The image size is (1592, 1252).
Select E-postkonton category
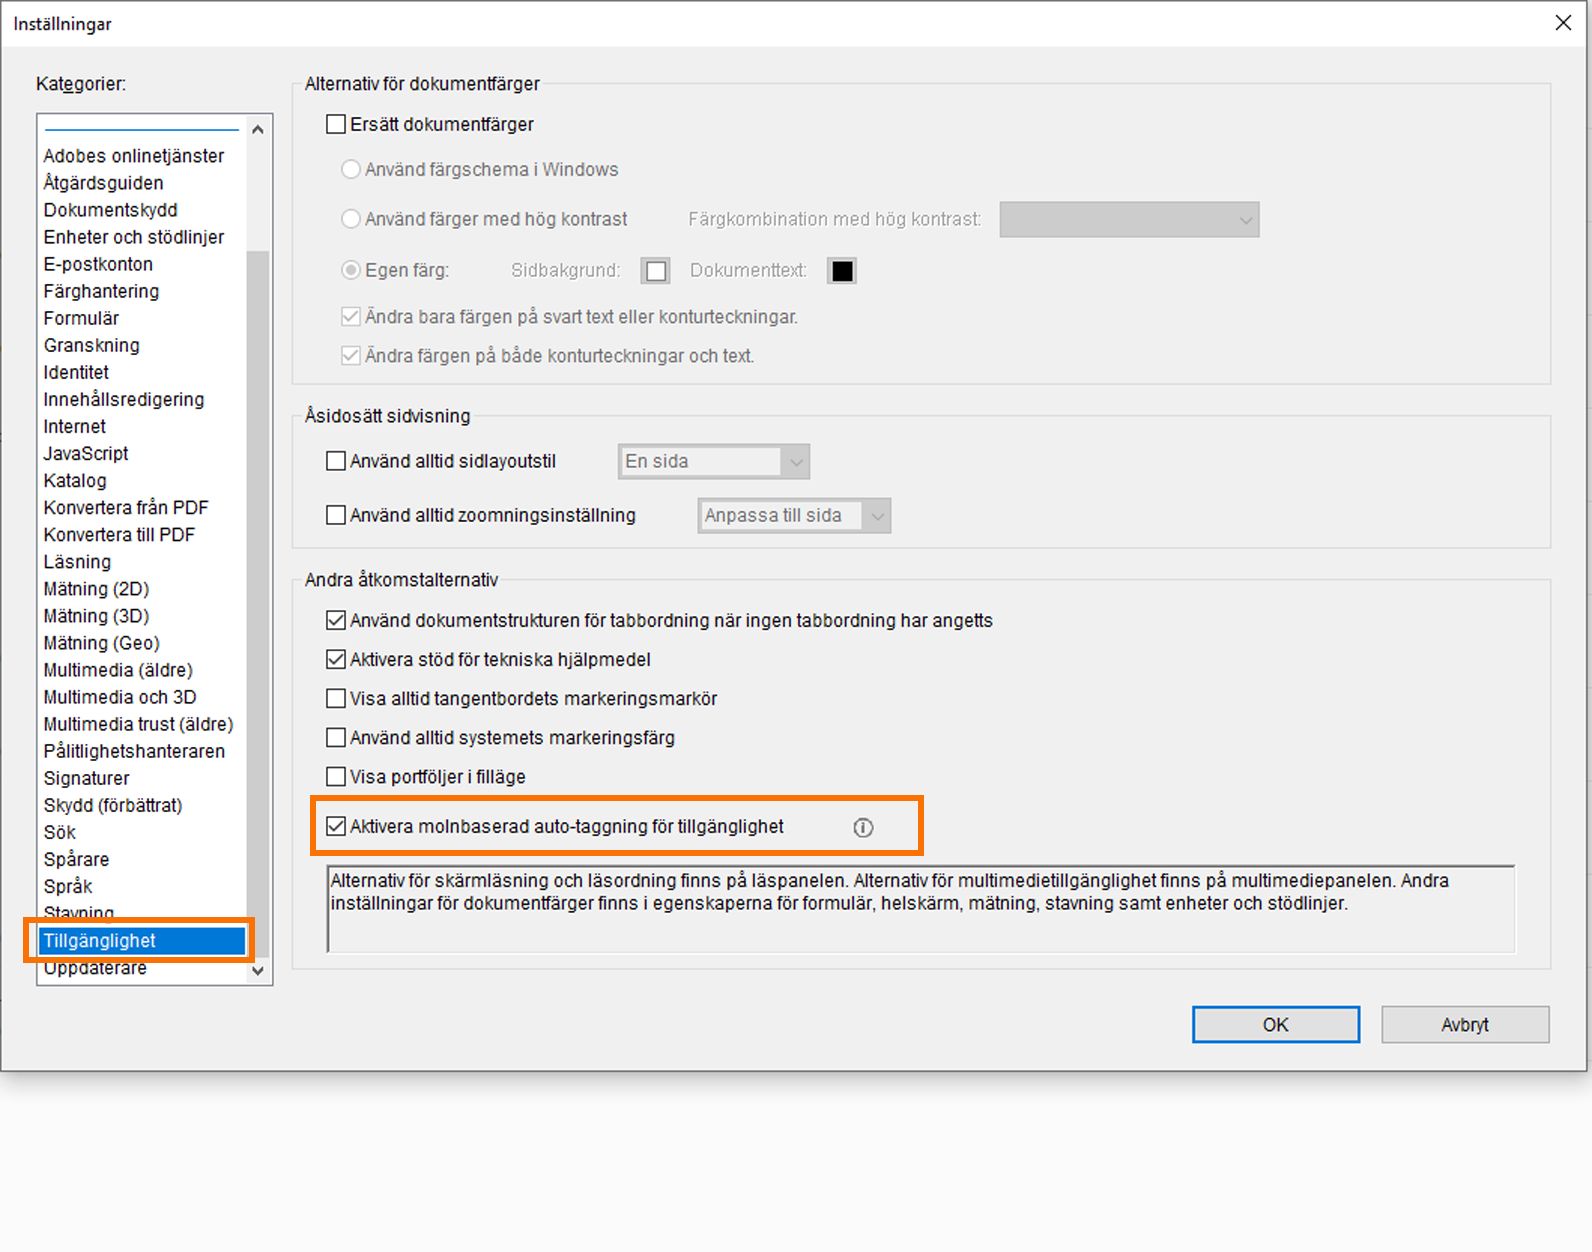click(98, 264)
